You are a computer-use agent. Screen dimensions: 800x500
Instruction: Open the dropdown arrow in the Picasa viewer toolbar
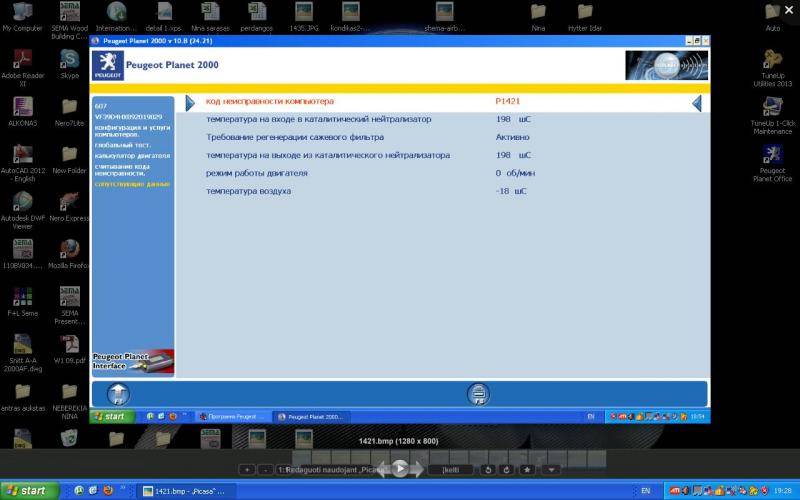(552, 469)
